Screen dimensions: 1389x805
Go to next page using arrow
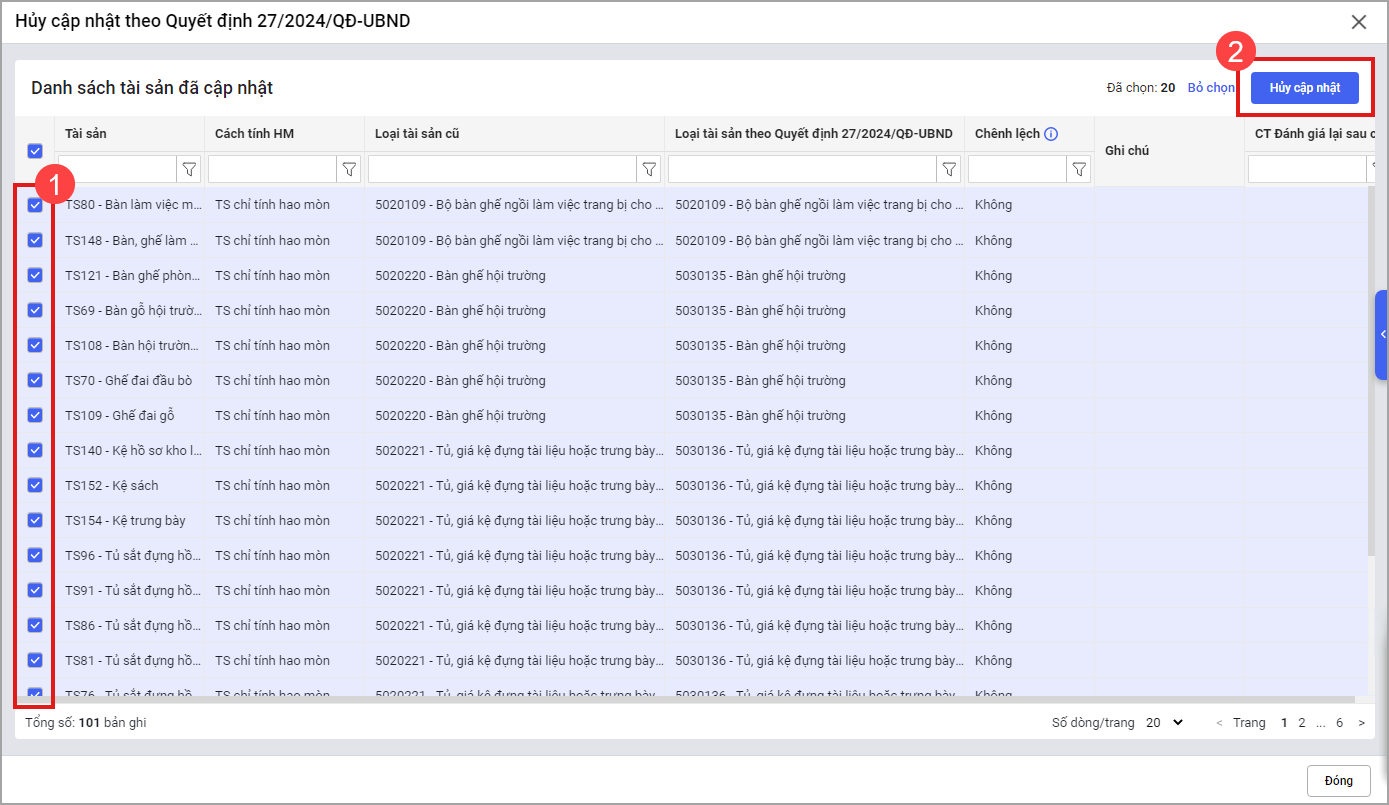tap(1361, 723)
